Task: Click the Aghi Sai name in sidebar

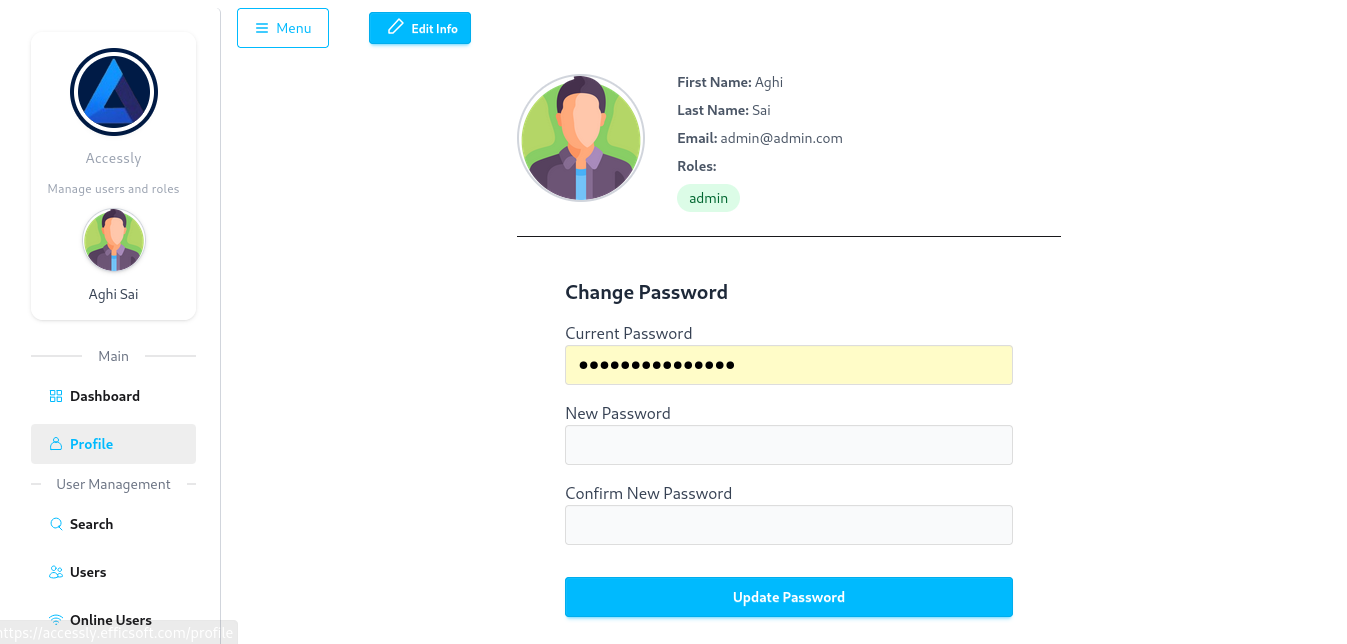Action: point(114,294)
